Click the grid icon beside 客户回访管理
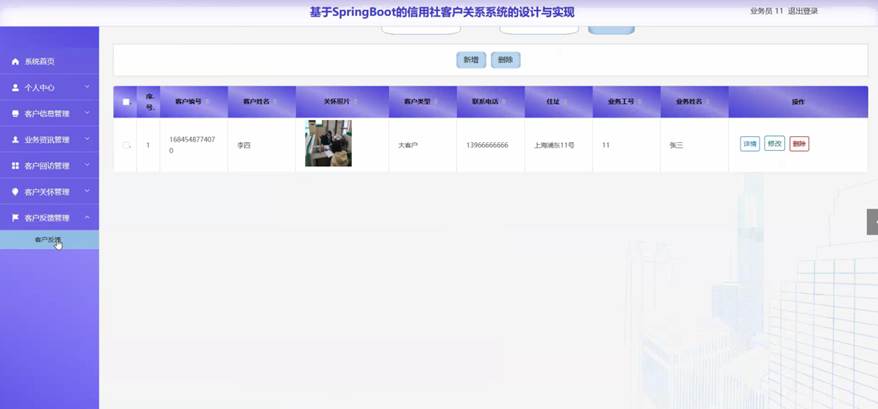The width and height of the screenshot is (878, 409). click(15, 166)
